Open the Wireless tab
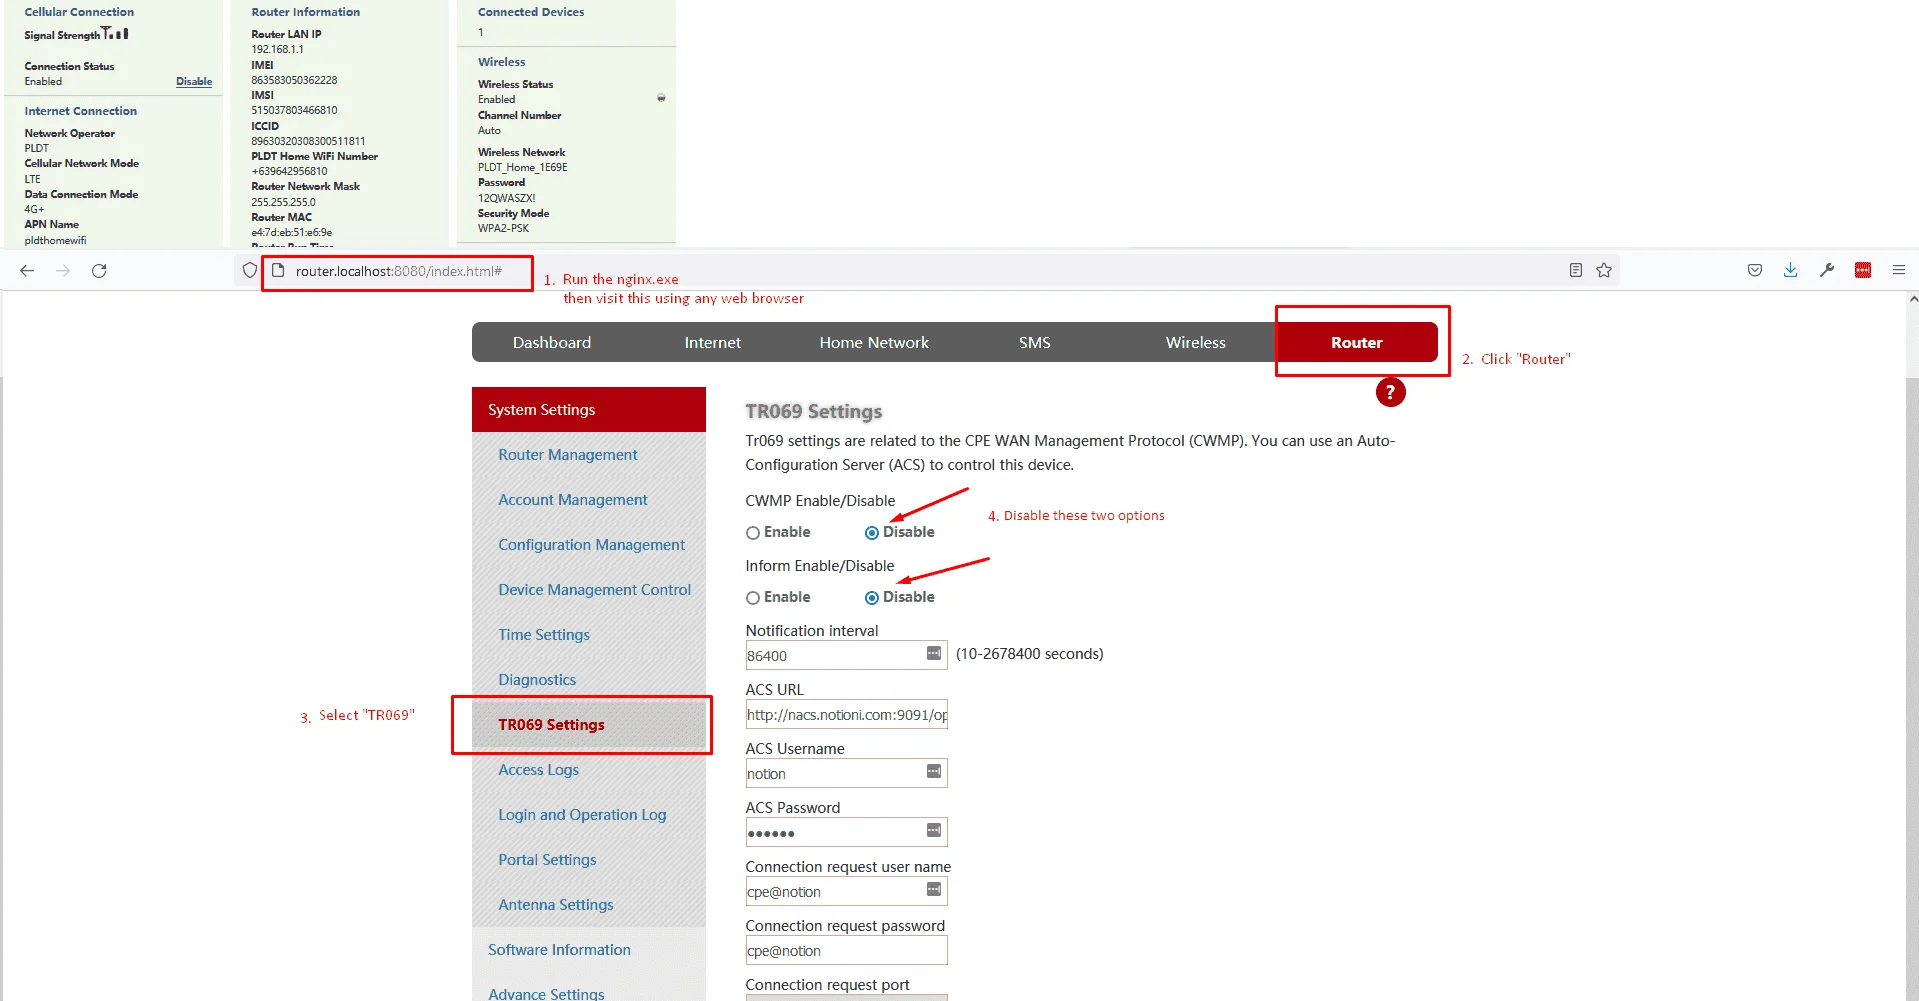The width and height of the screenshot is (1919, 1001). tap(1196, 342)
